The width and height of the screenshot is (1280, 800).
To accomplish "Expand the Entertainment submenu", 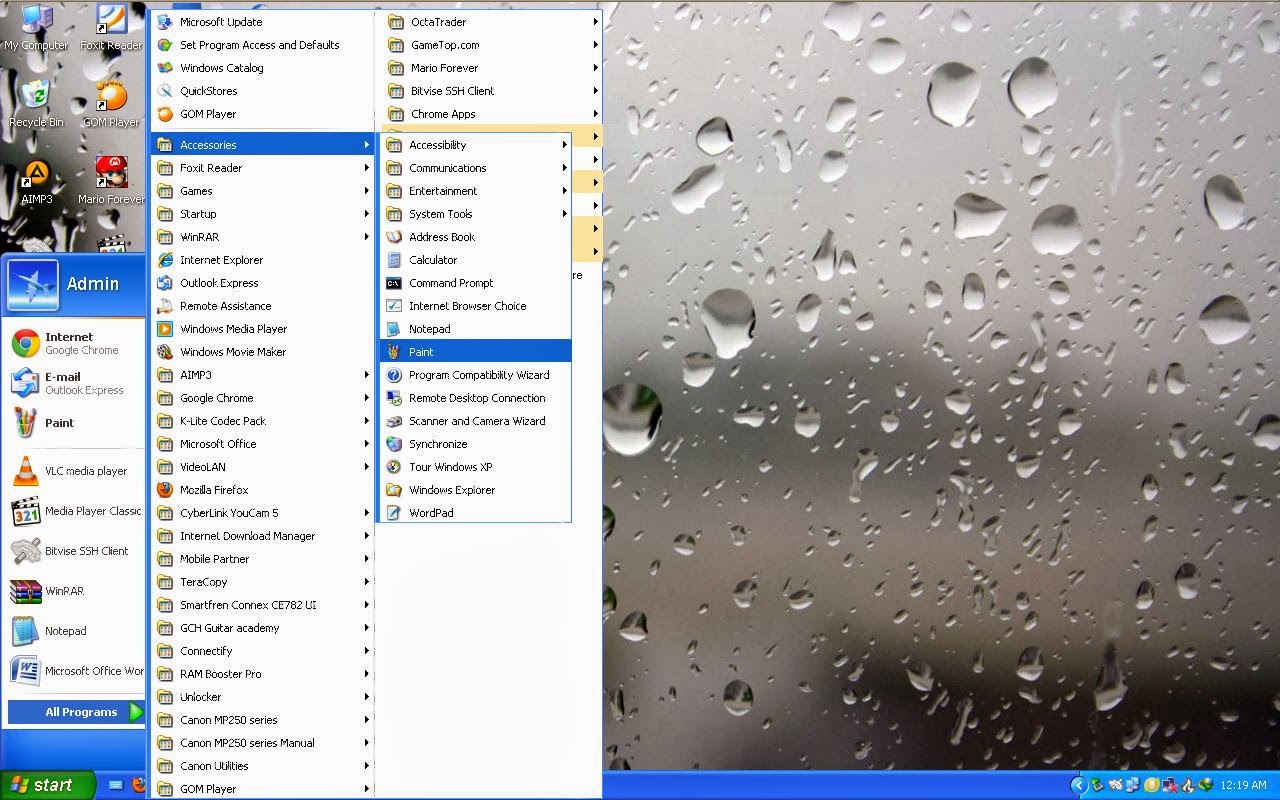I will tap(475, 191).
